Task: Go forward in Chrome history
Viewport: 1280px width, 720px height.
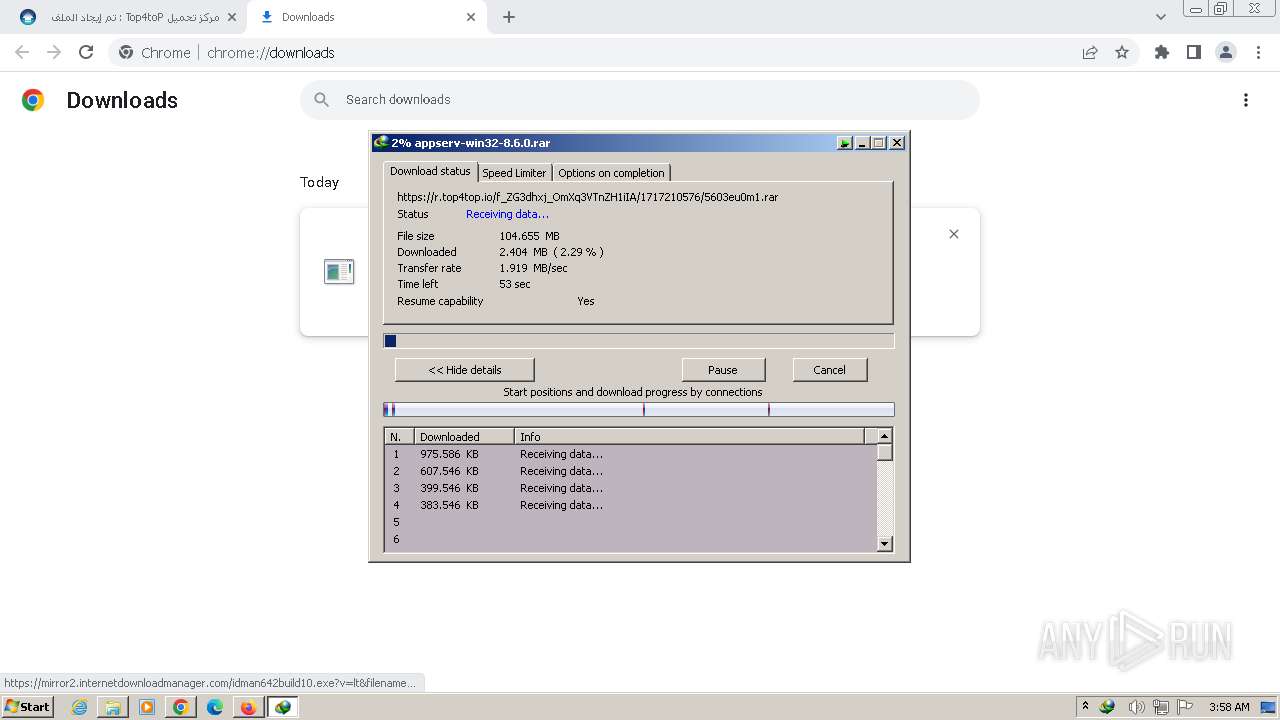Action: (x=54, y=52)
